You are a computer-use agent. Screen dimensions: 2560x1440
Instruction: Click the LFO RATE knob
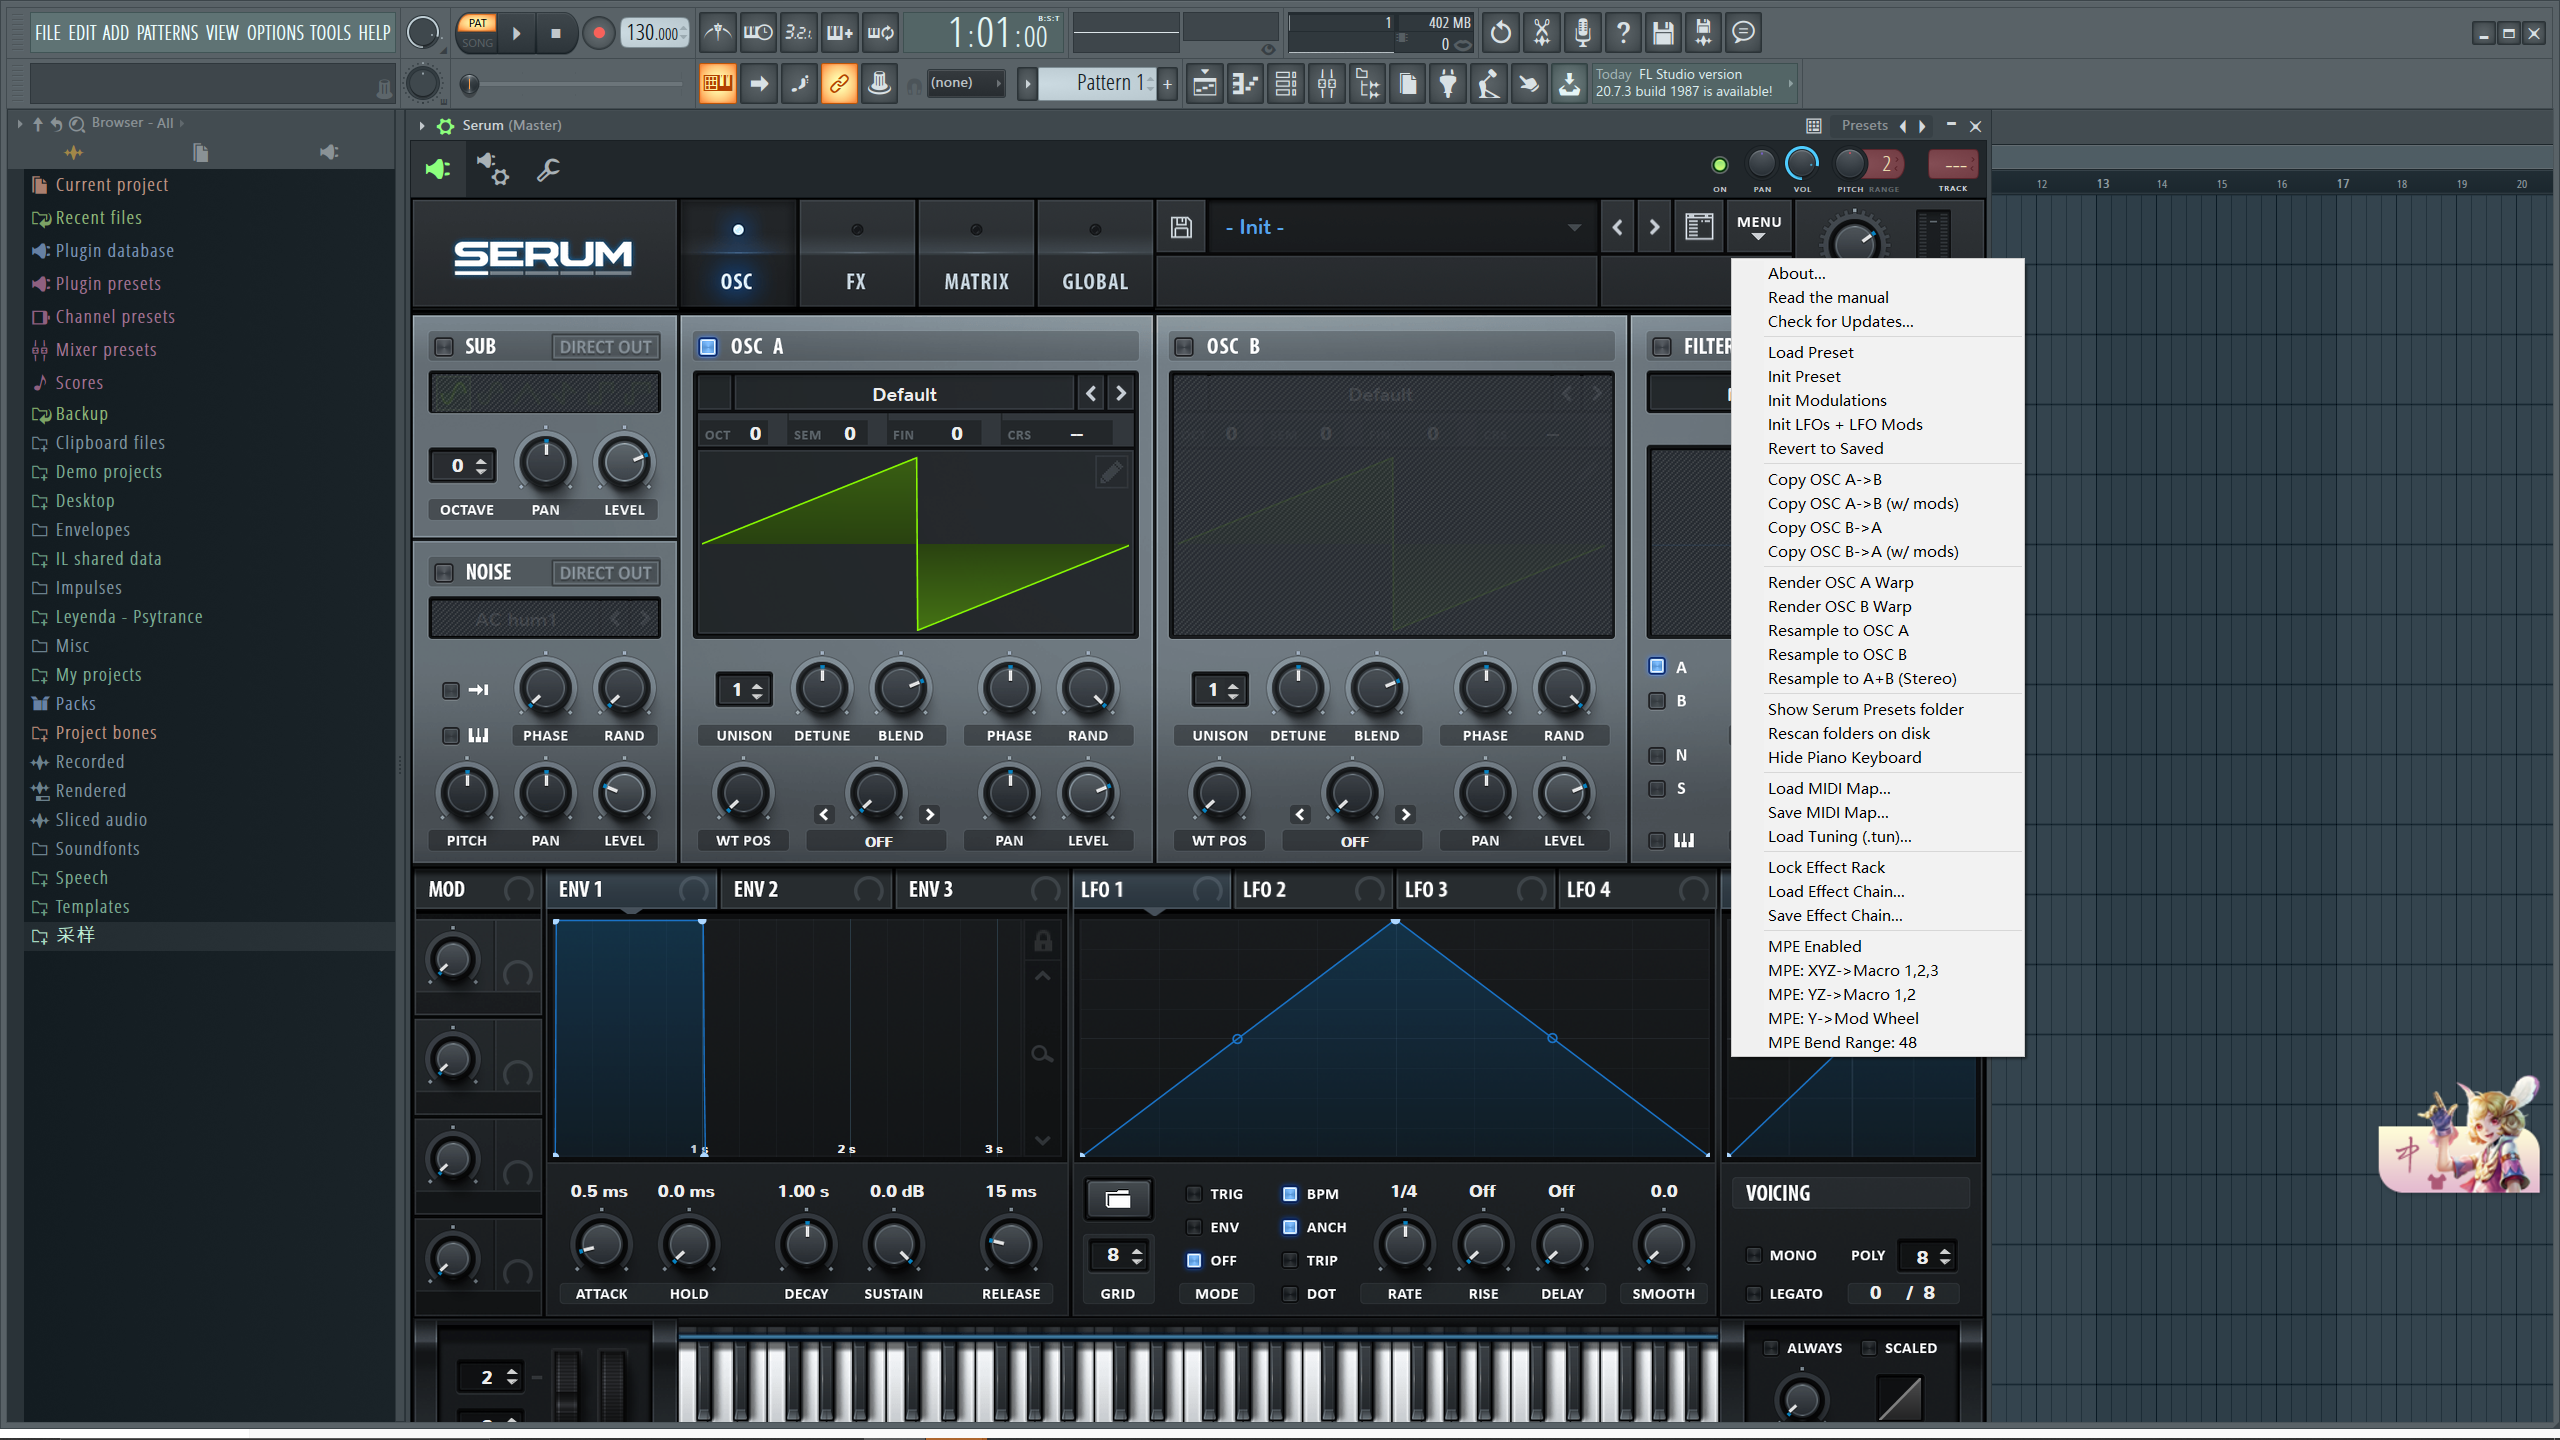coord(1404,1244)
